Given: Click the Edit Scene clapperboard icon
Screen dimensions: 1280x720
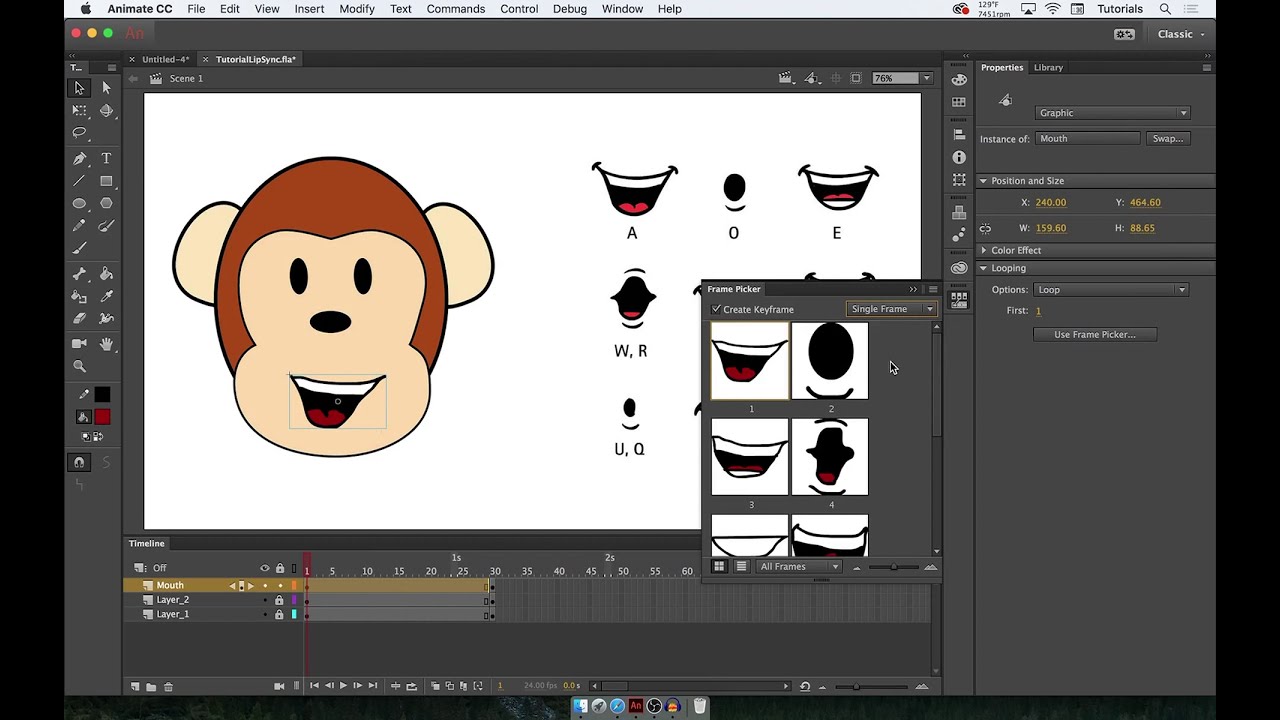Looking at the screenshot, I should click(x=785, y=78).
